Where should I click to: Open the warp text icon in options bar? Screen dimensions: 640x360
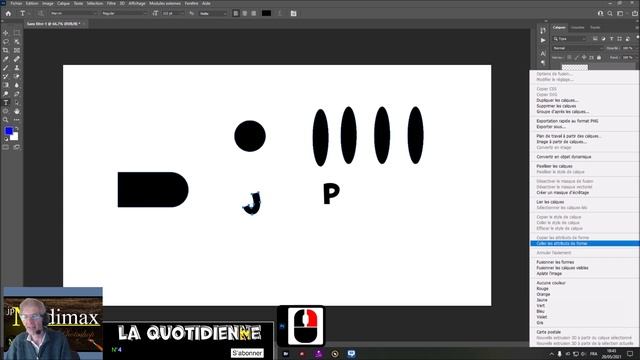click(x=280, y=13)
